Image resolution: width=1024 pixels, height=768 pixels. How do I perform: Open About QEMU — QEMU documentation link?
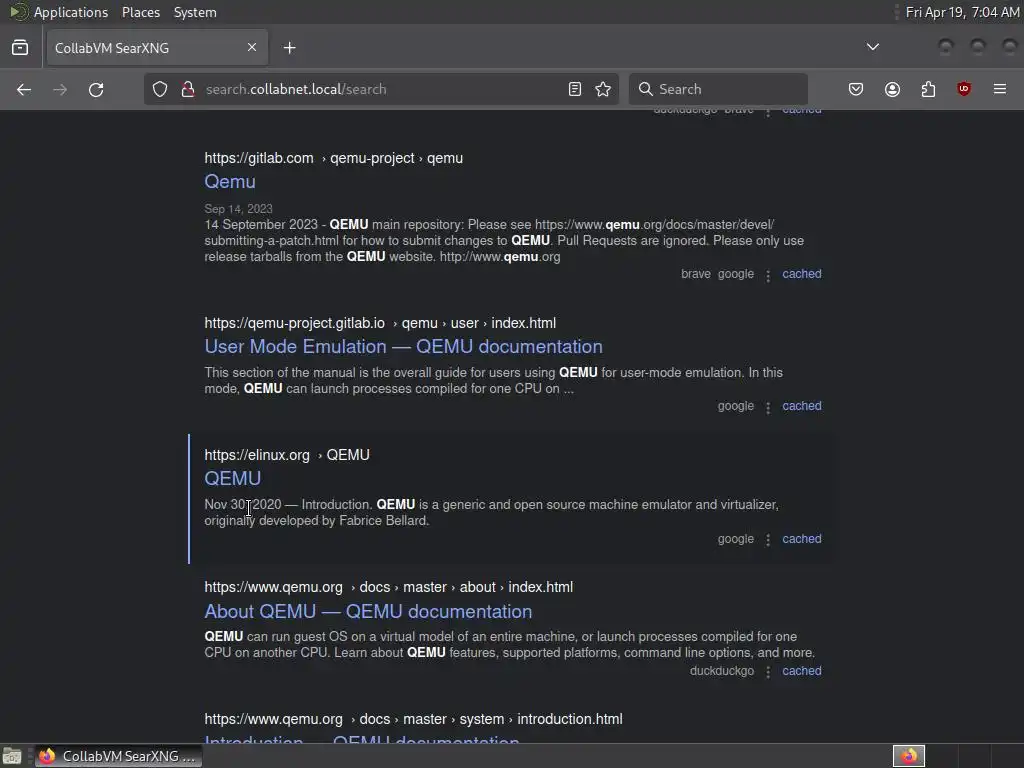368,612
